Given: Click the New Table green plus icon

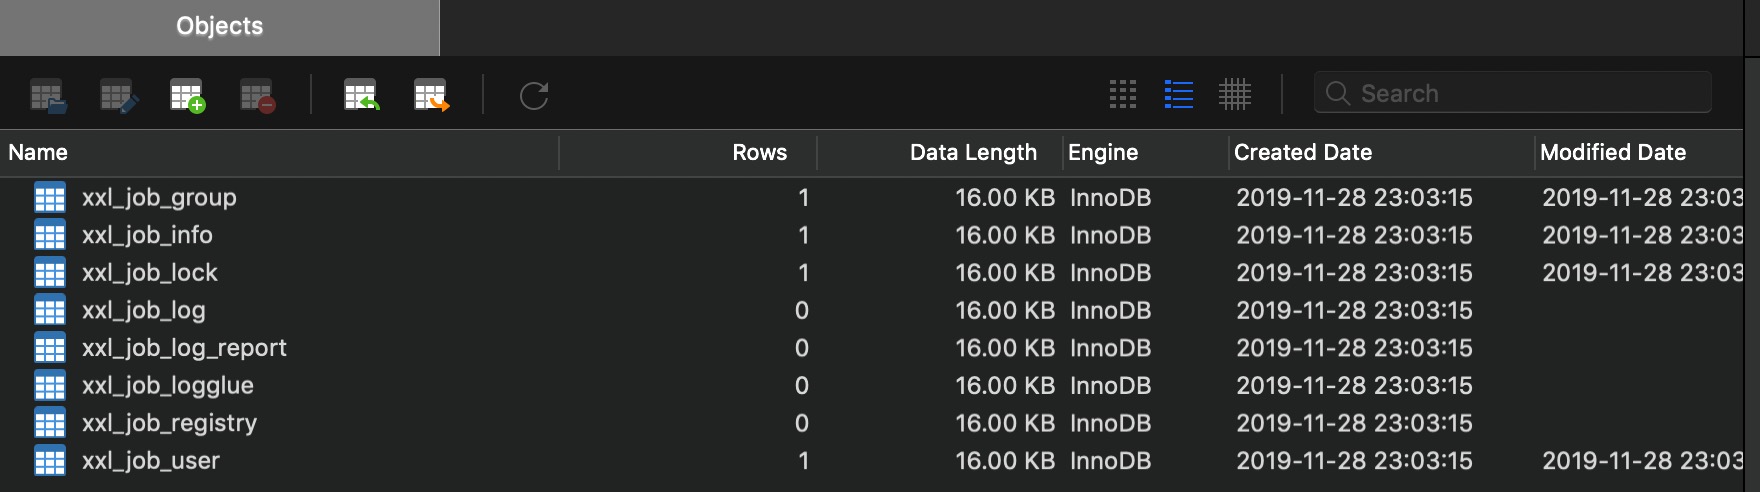Looking at the screenshot, I should (187, 96).
